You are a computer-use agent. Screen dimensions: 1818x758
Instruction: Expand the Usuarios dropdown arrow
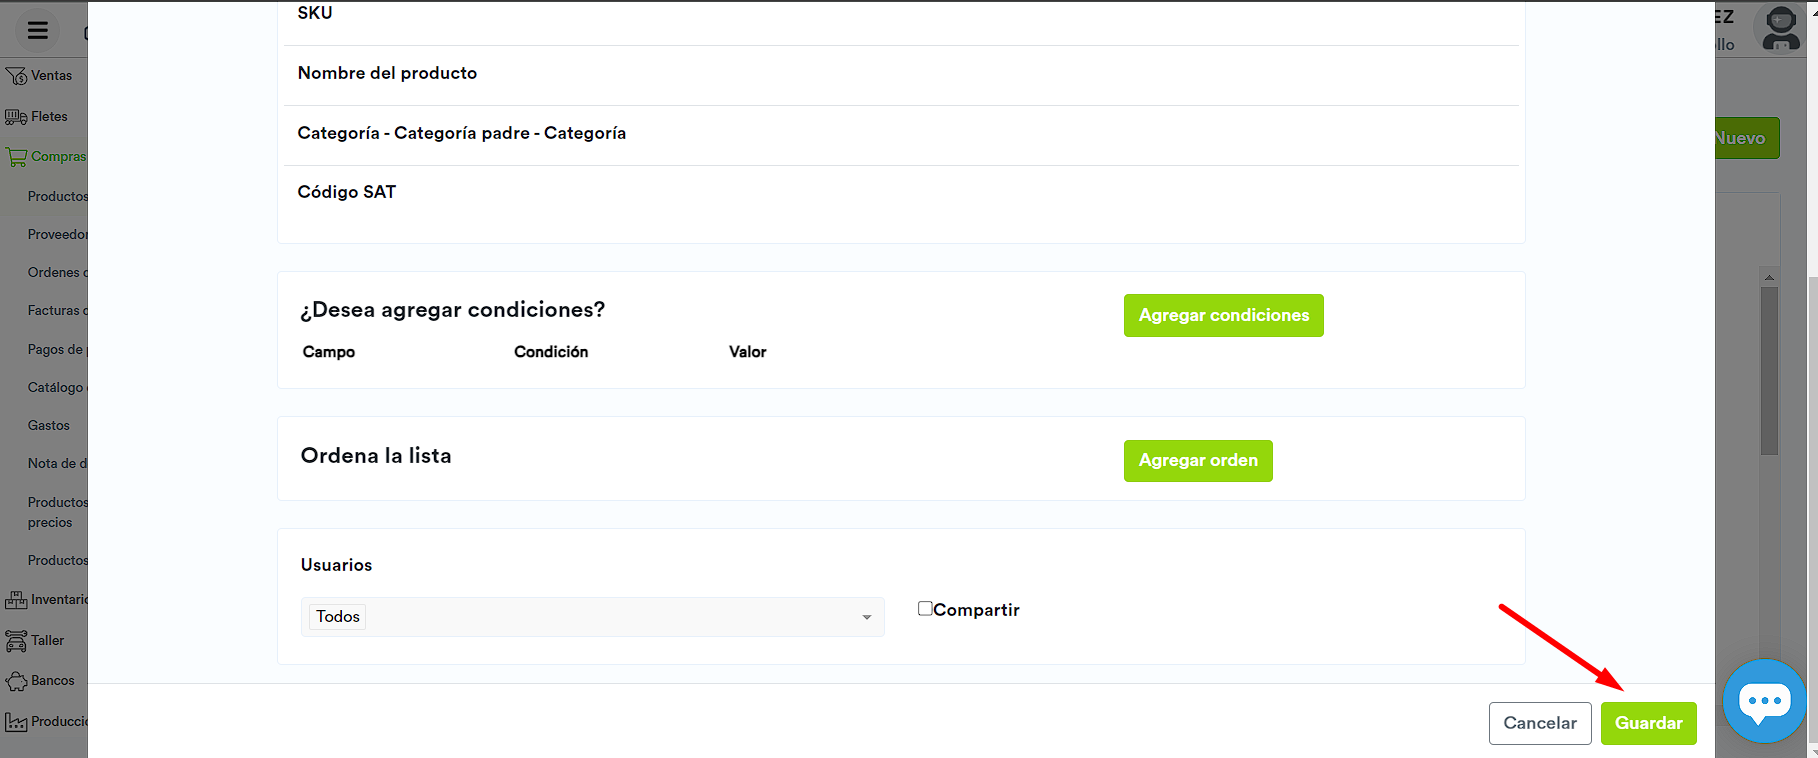pos(866,617)
